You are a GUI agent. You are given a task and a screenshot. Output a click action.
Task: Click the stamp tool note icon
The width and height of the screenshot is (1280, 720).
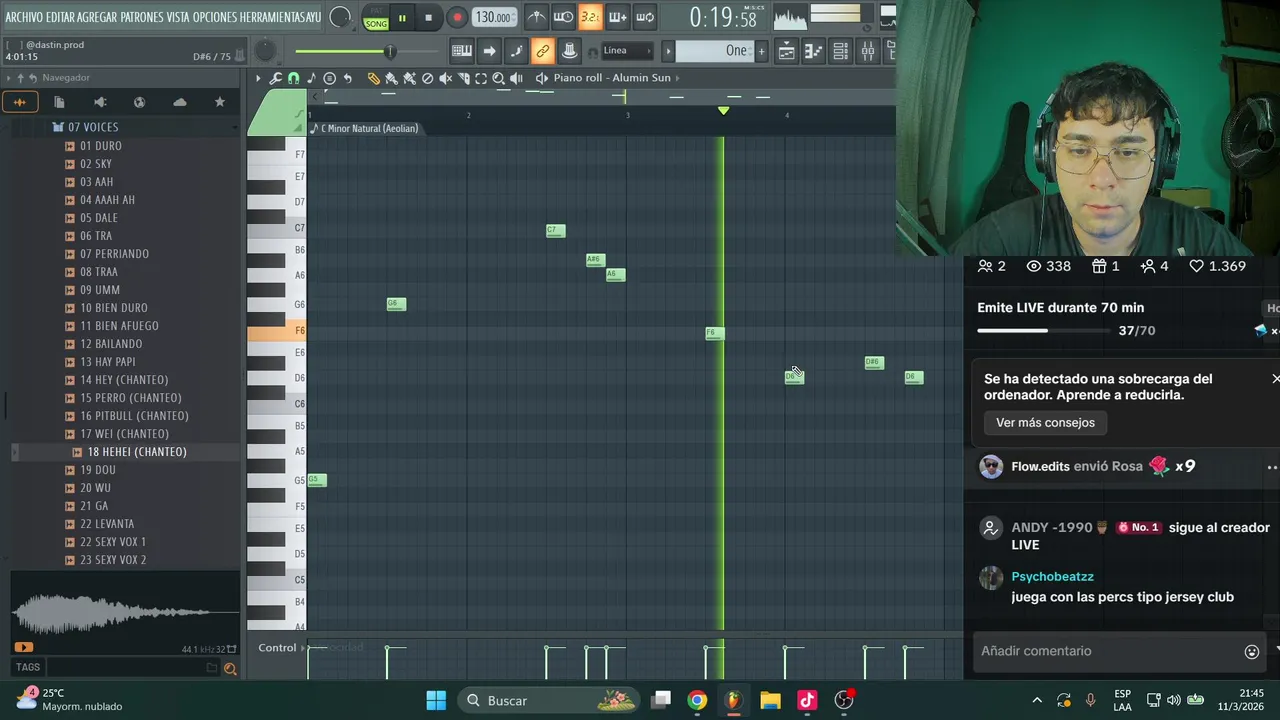coord(311,78)
